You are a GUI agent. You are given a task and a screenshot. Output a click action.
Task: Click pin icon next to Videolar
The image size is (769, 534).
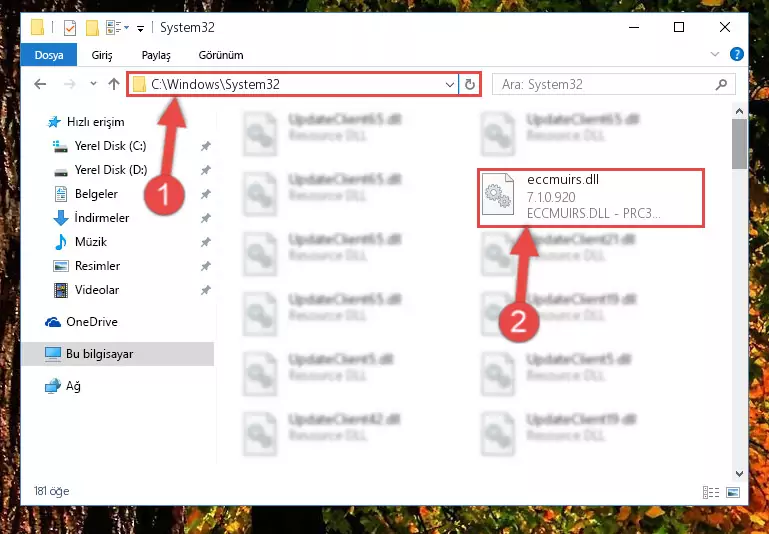[205, 290]
